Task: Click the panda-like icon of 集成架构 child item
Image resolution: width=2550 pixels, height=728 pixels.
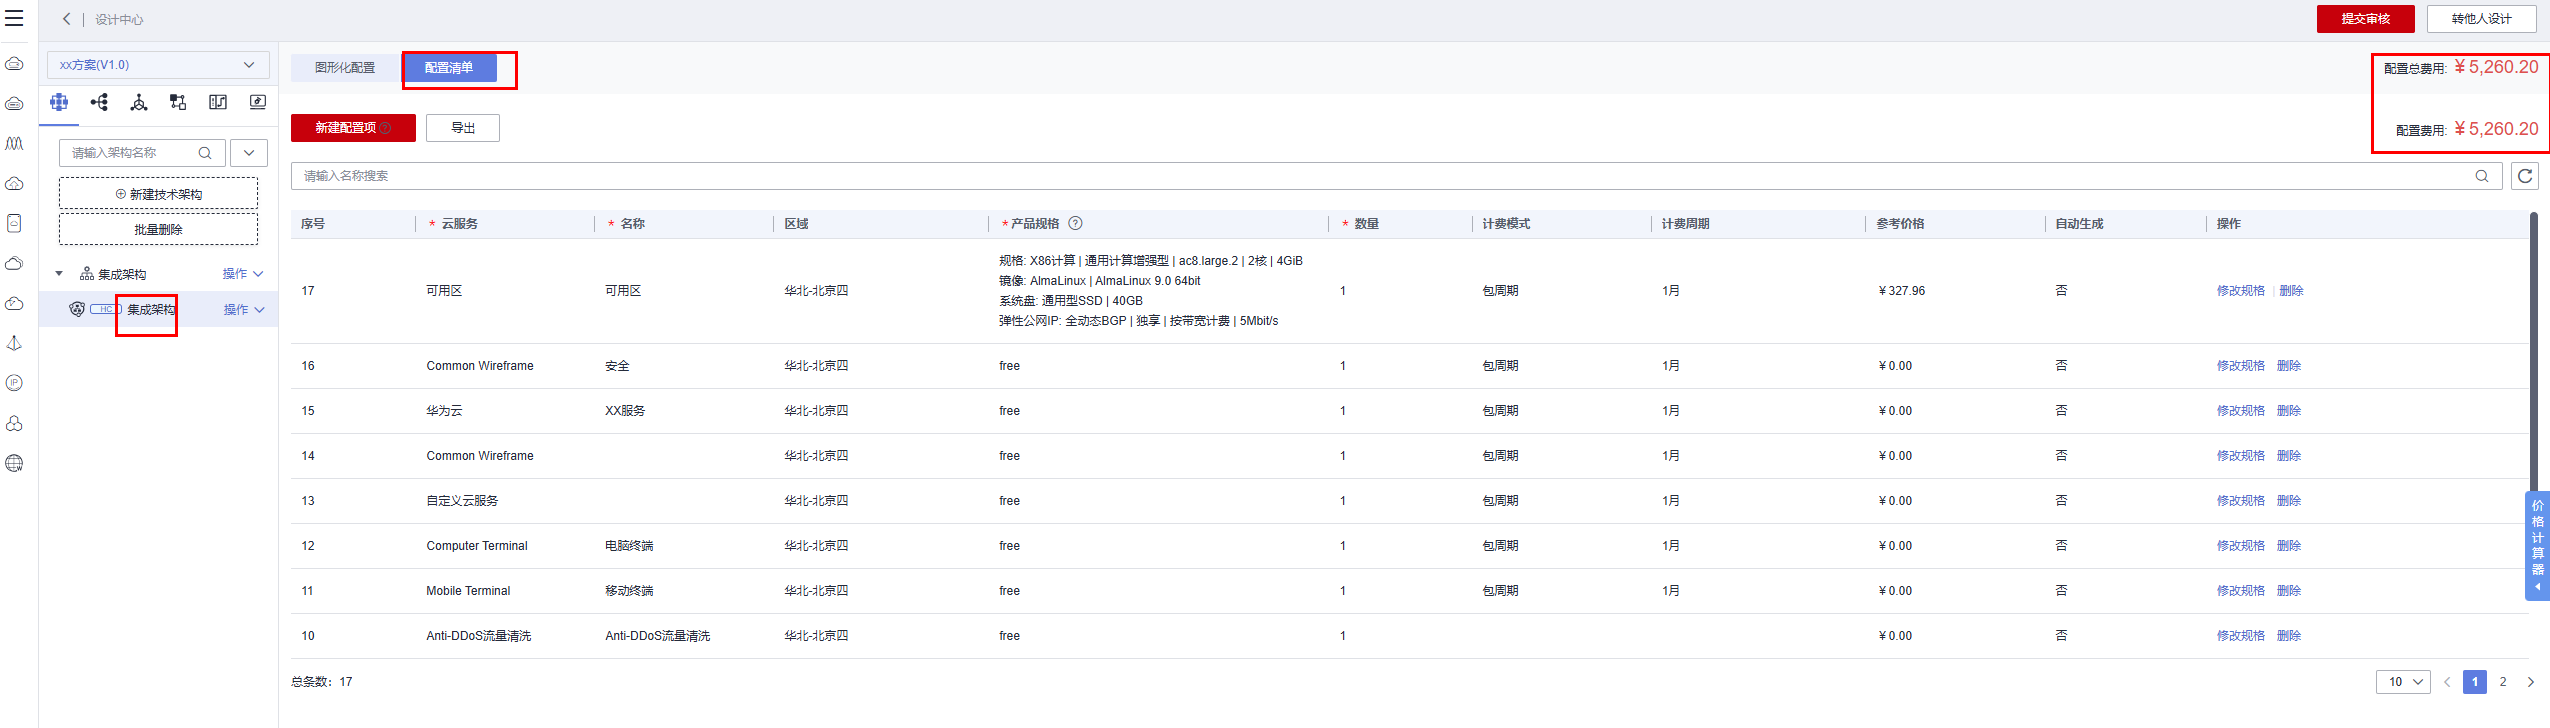Action: pyautogui.click(x=77, y=309)
